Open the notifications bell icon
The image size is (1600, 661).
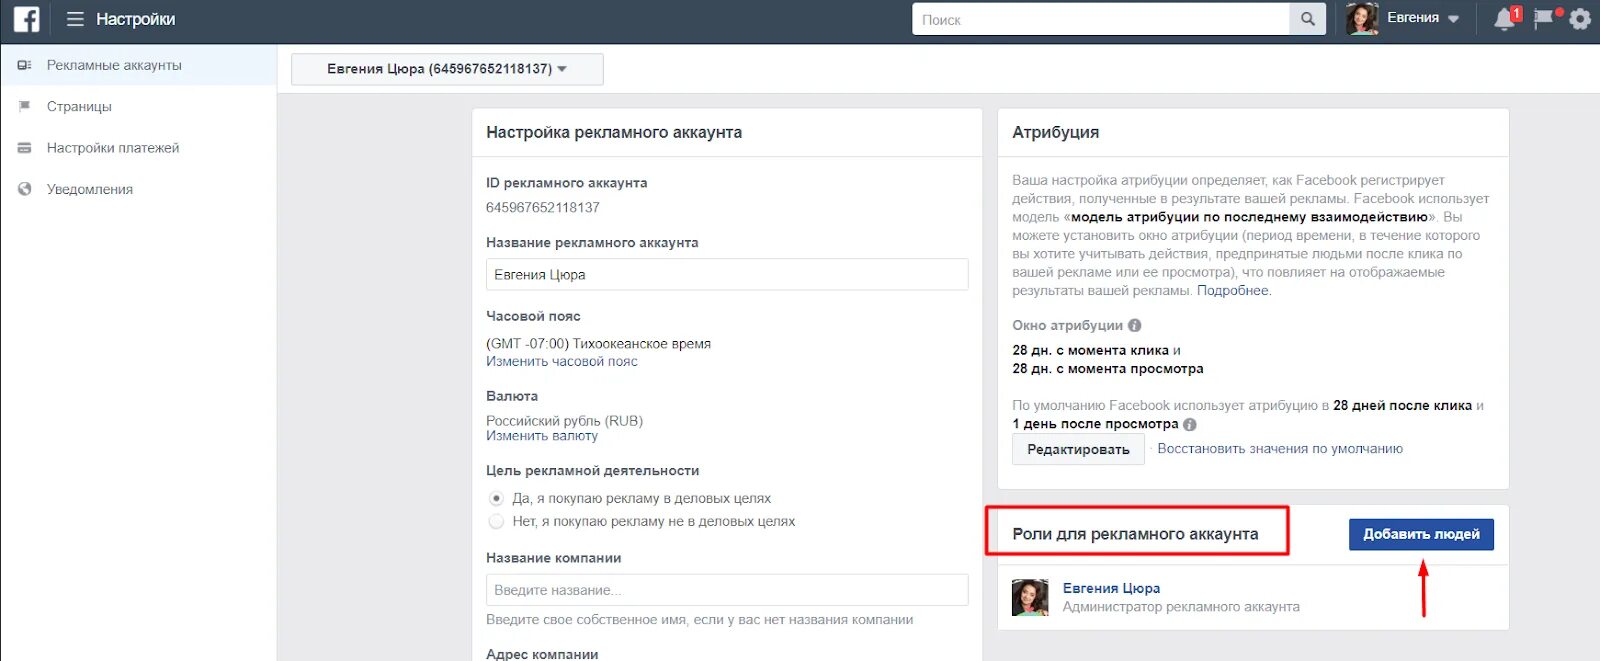tap(1504, 19)
